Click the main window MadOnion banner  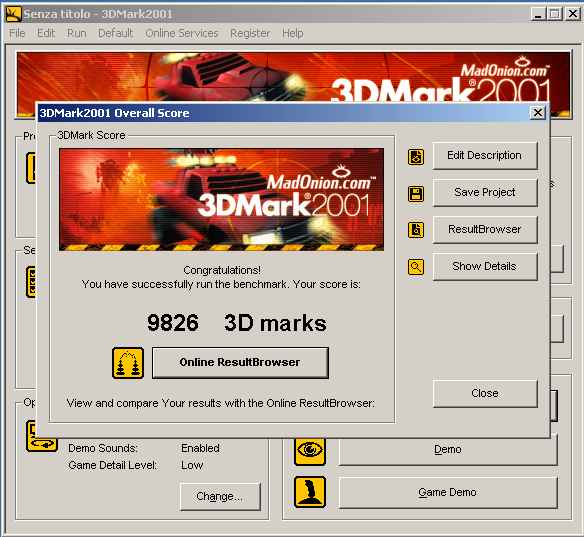click(x=293, y=77)
